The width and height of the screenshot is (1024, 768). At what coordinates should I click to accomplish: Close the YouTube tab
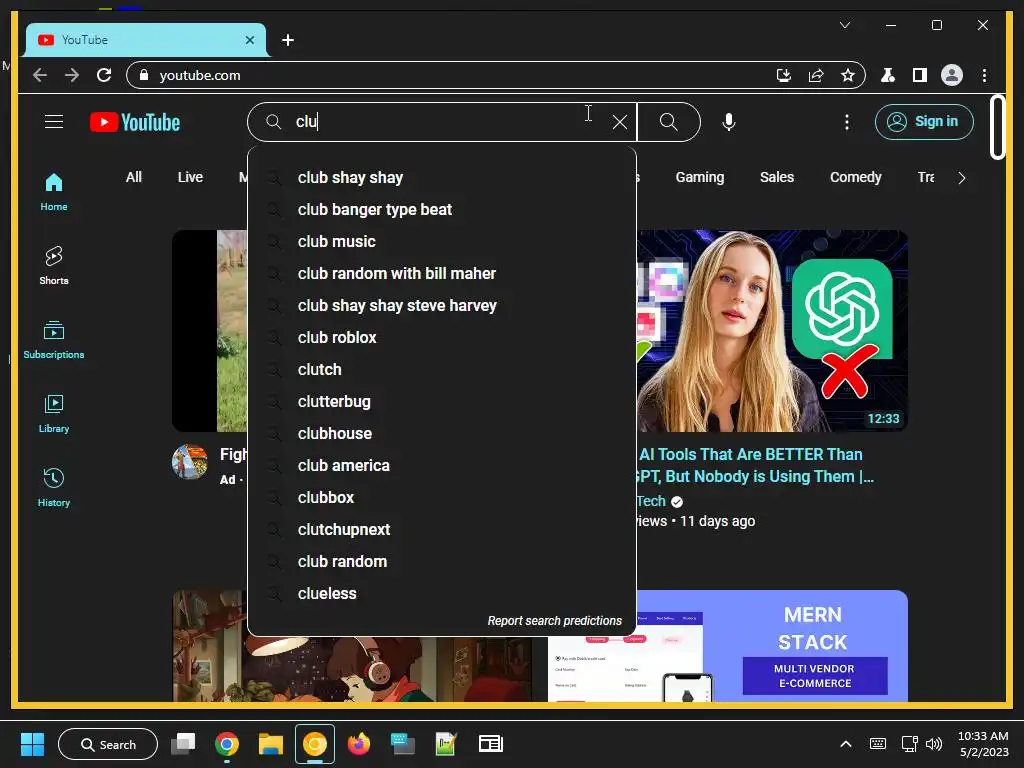click(249, 40)
